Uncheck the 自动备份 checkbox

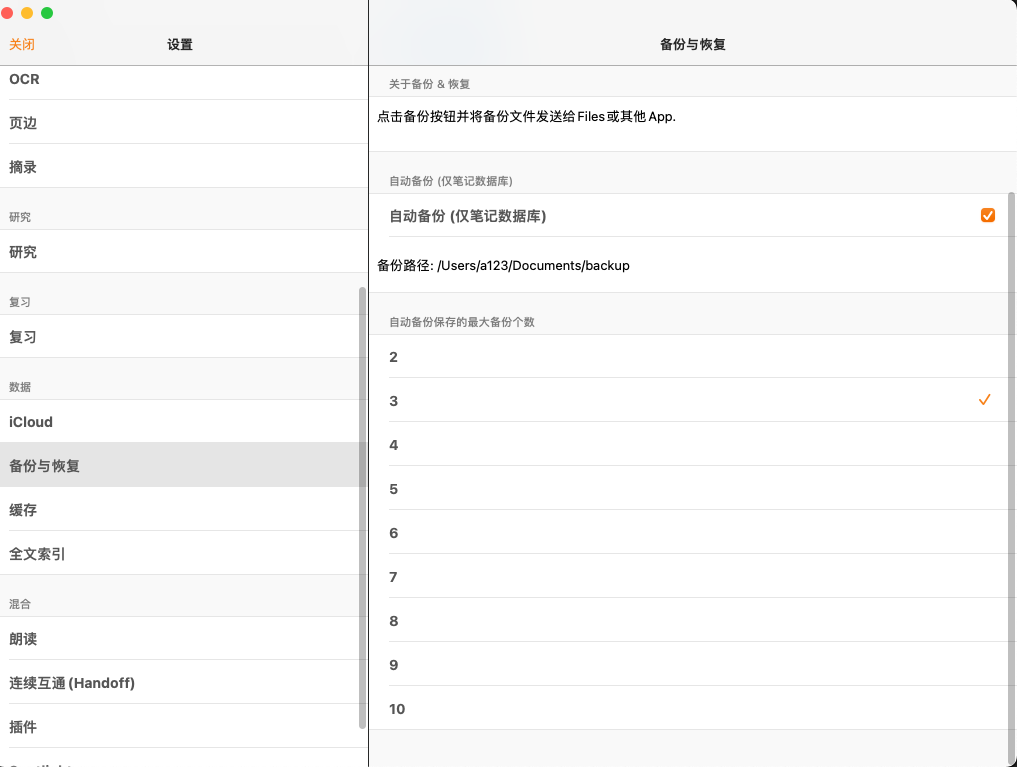[x=988, y=215]
